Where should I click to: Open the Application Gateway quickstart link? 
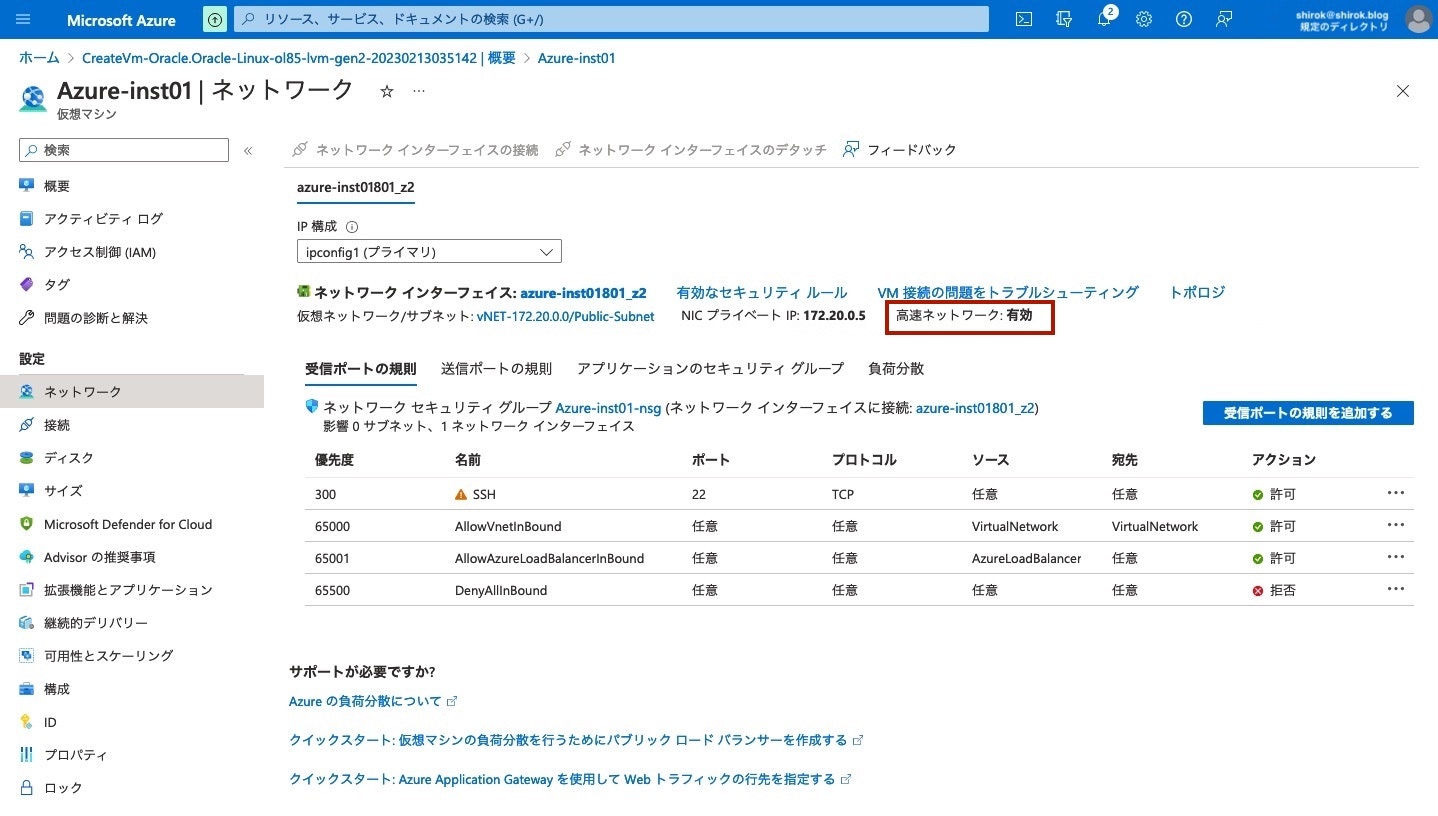[x=570, y=779]
